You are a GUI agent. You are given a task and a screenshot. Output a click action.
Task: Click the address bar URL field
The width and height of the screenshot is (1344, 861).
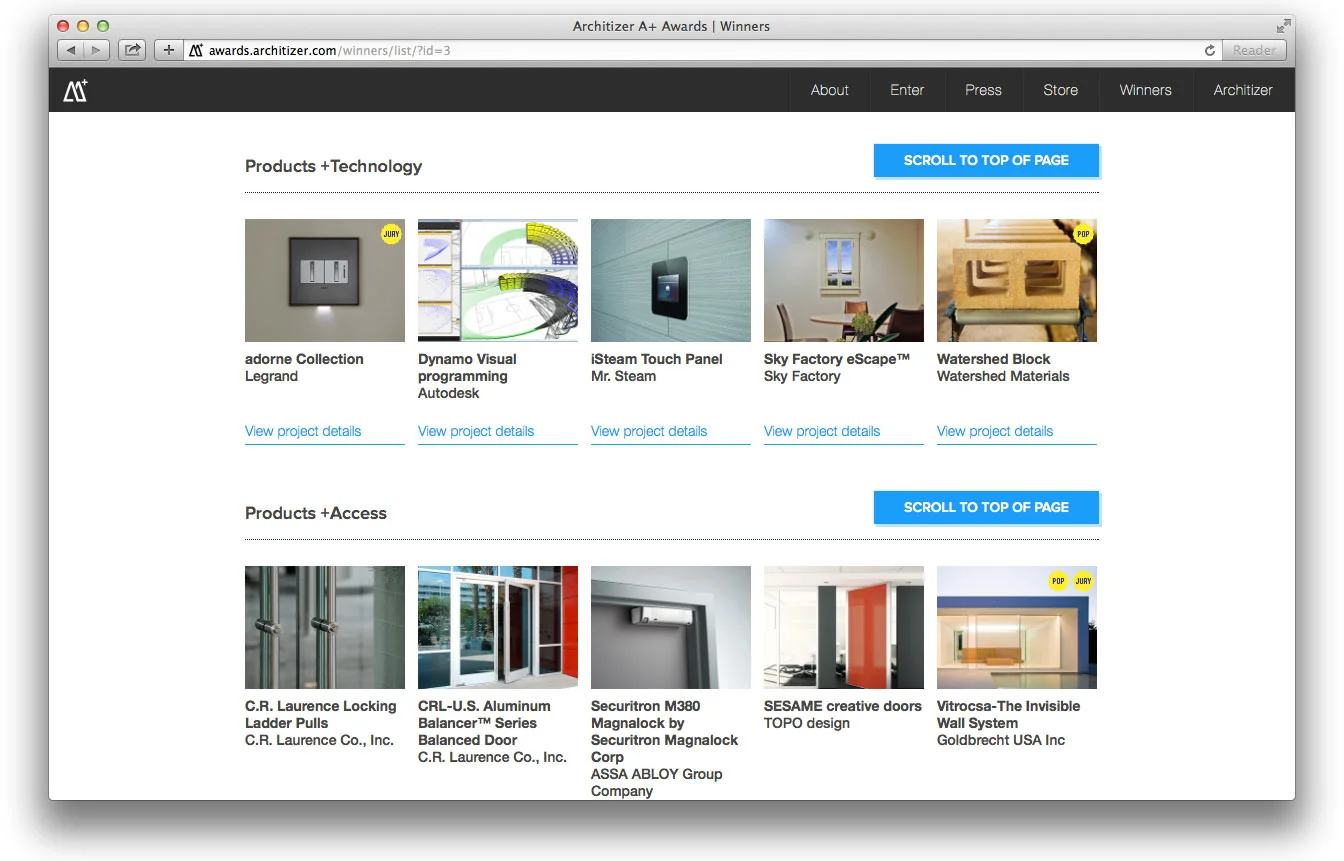[x=700, y=50]
